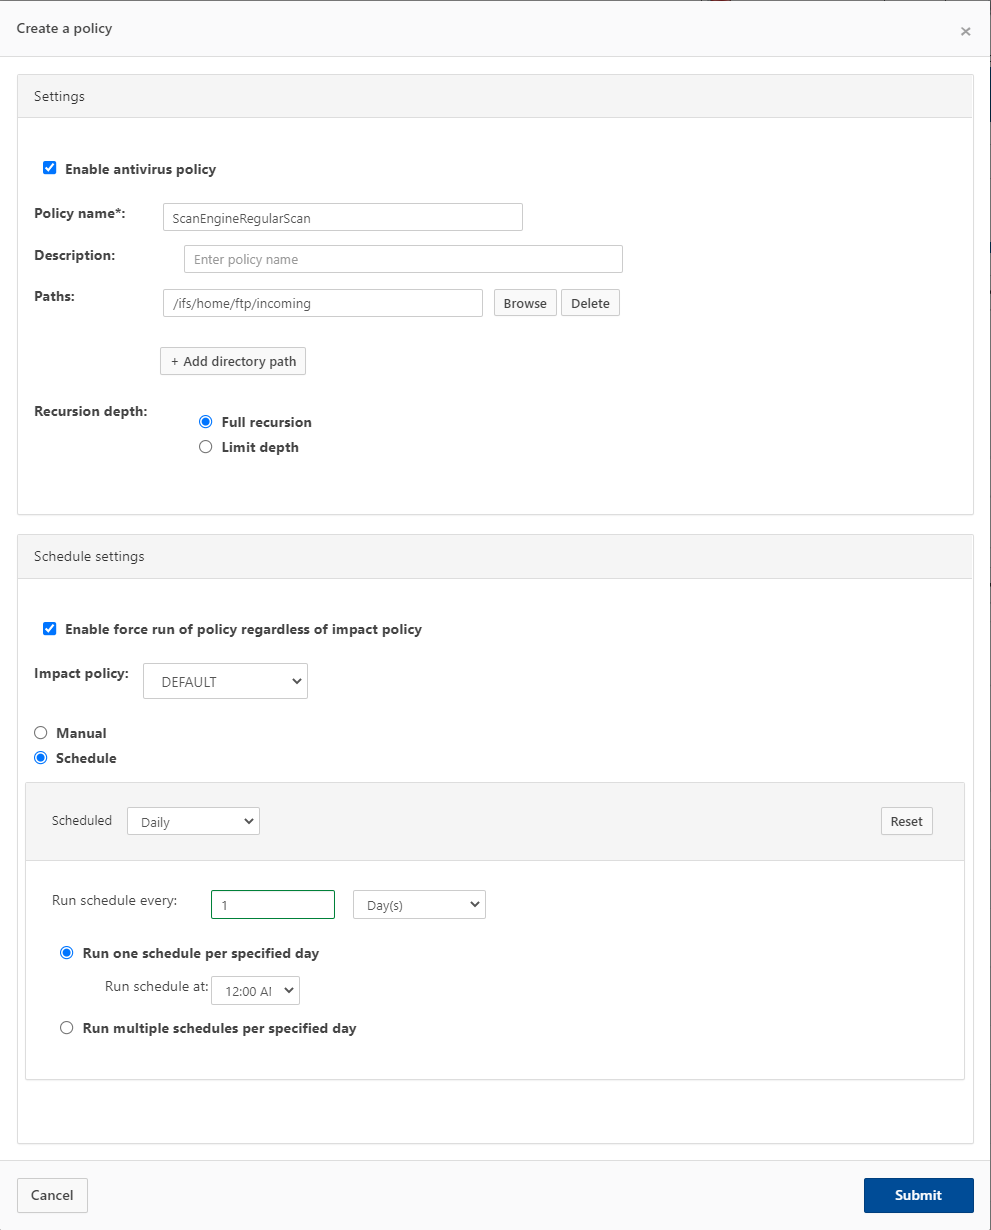Uncheck force run of policy regardless of impact policy

coord(49,628)
